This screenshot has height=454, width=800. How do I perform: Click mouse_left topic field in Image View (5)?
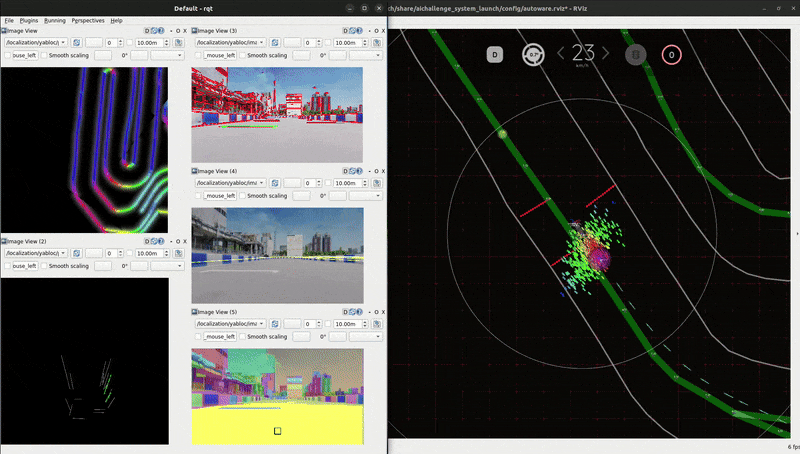[x=220, y=336]
